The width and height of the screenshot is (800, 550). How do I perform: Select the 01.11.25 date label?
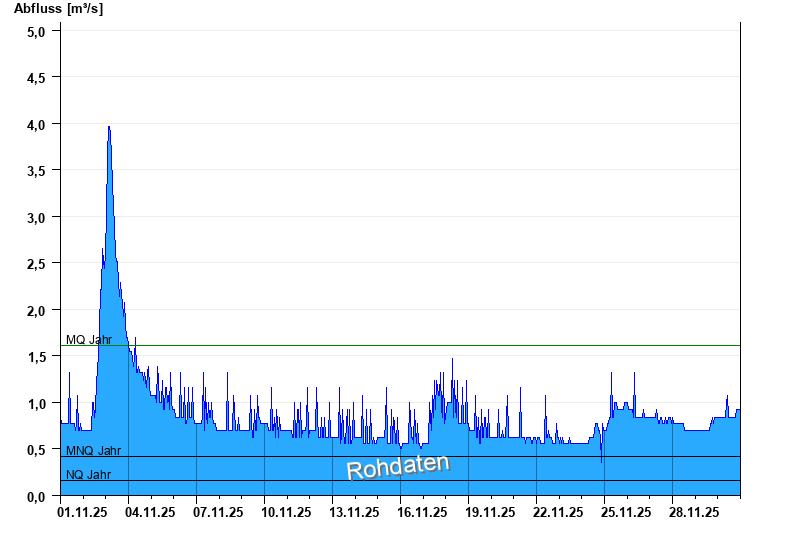82,512
